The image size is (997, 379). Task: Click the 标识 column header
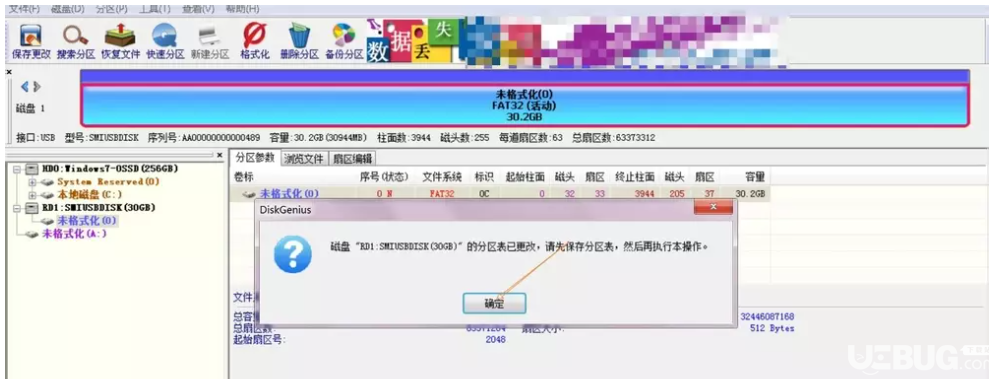coord(484,177)
